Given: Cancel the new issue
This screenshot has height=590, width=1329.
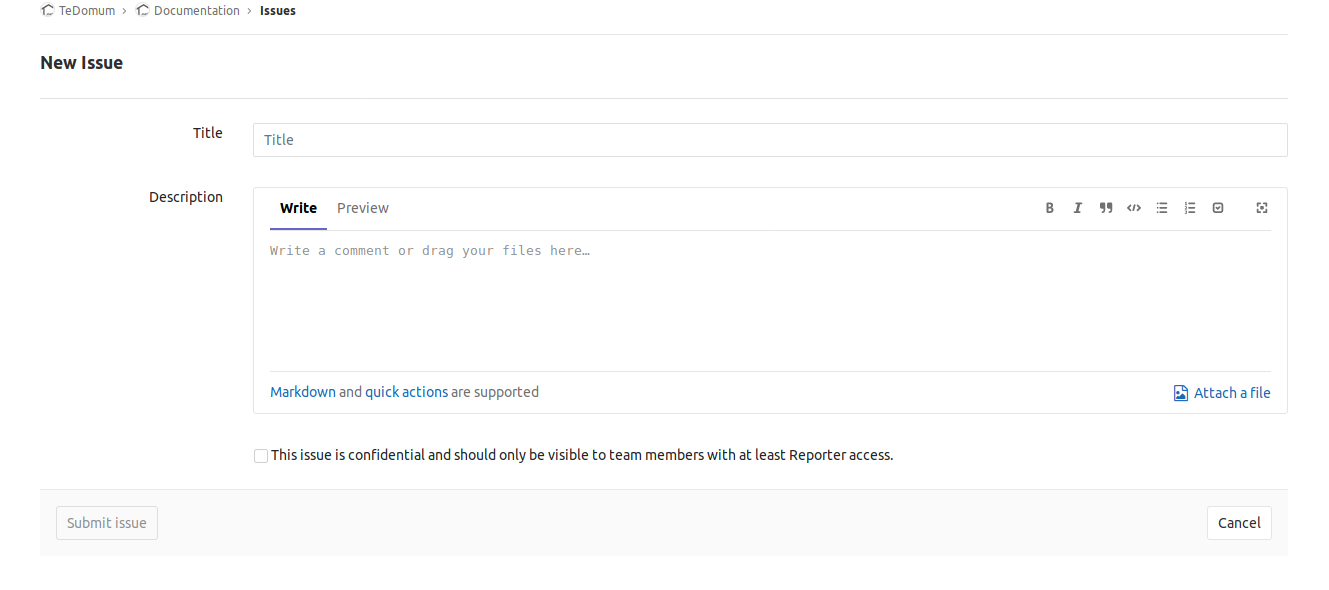Looking at the screenshot, I should pos(1239,523).
